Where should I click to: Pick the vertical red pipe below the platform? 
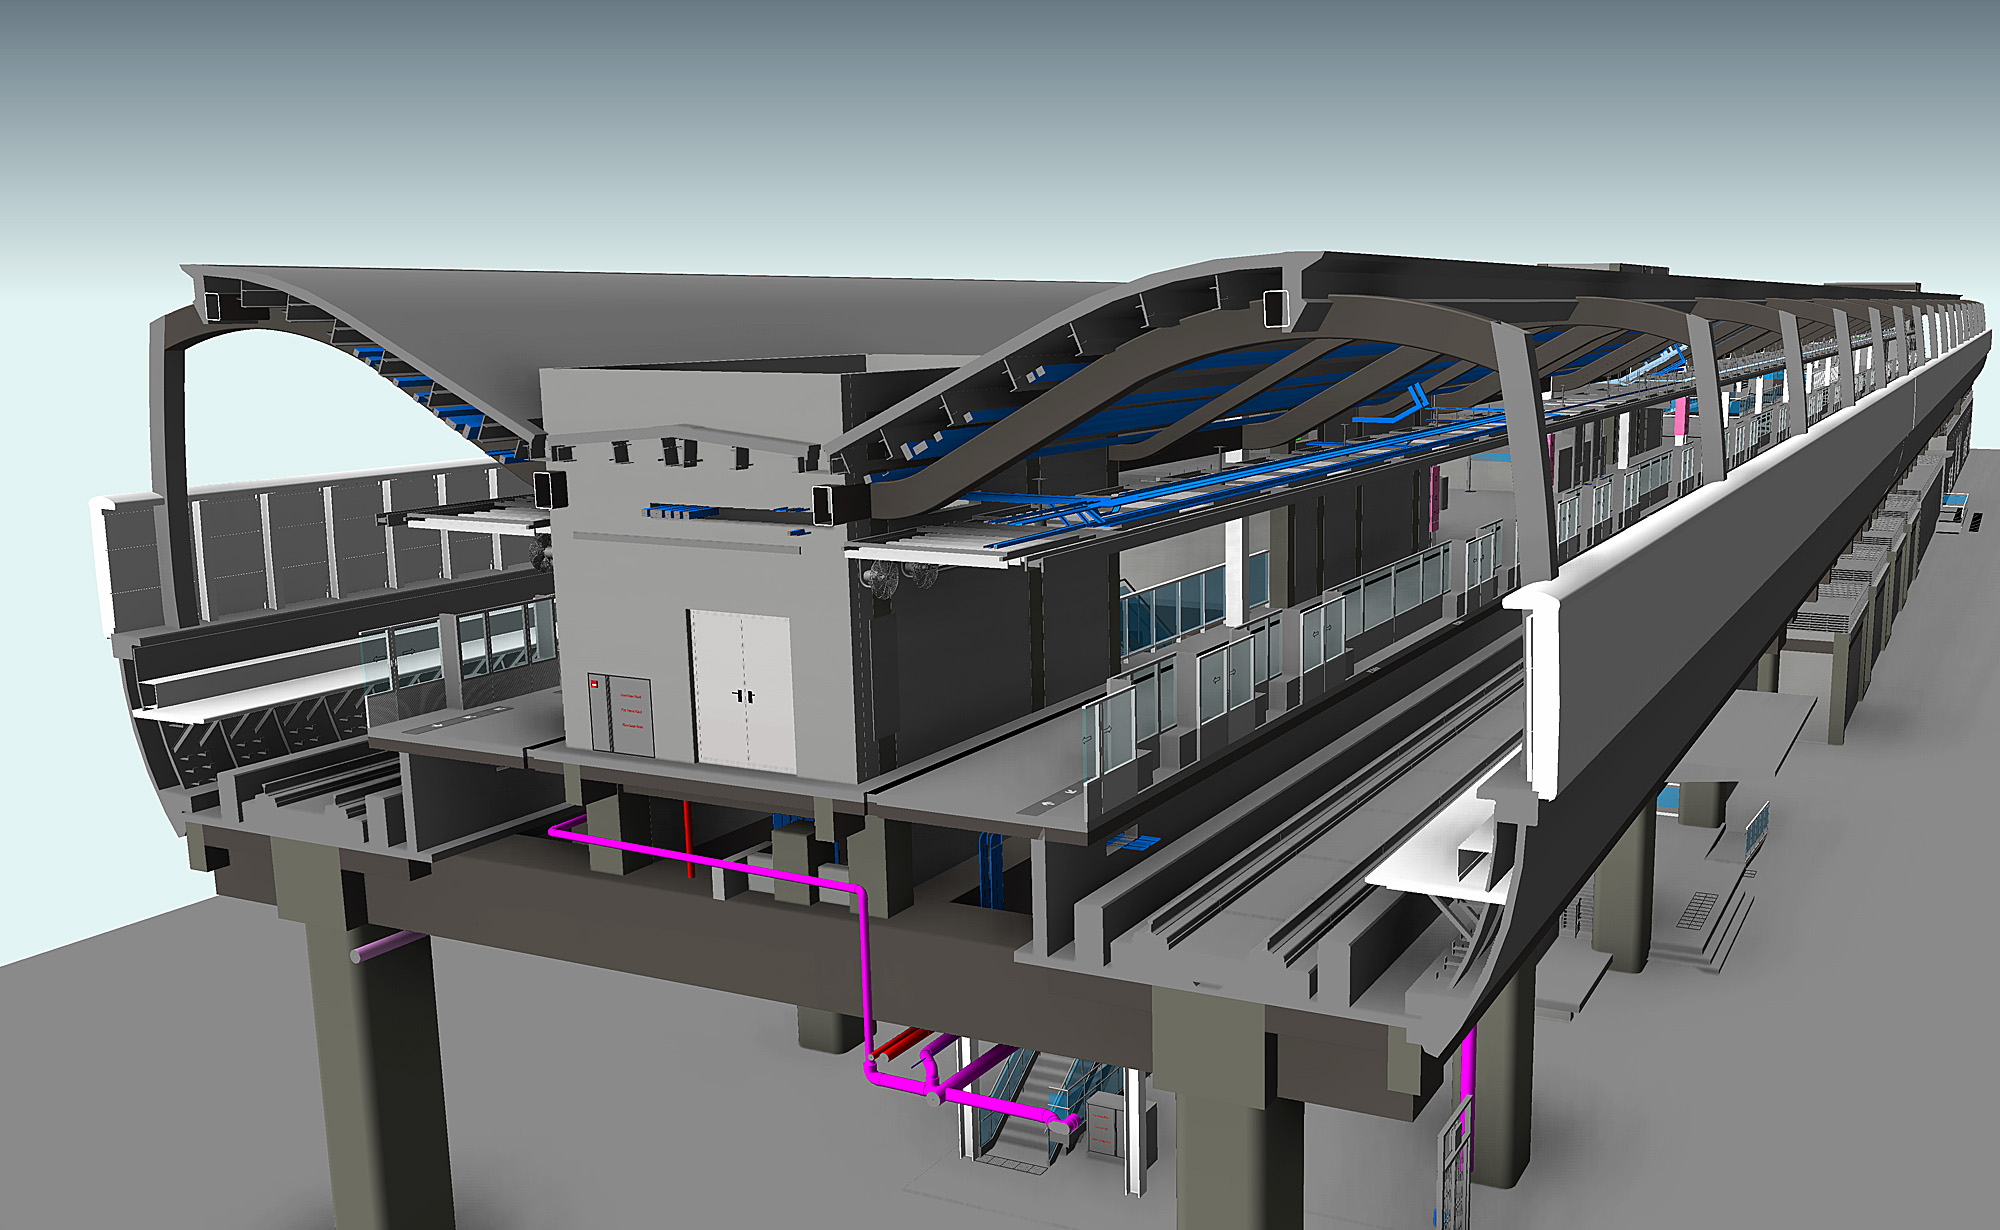(x=689, y=838)
